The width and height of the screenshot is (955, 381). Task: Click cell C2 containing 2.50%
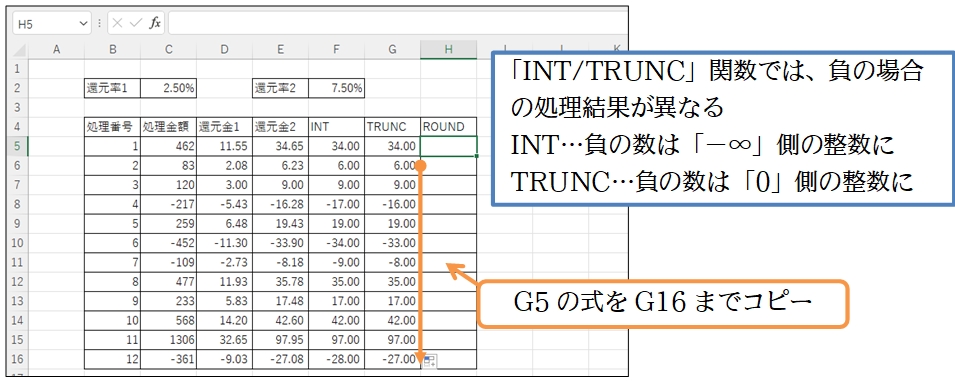coord(168,88)
